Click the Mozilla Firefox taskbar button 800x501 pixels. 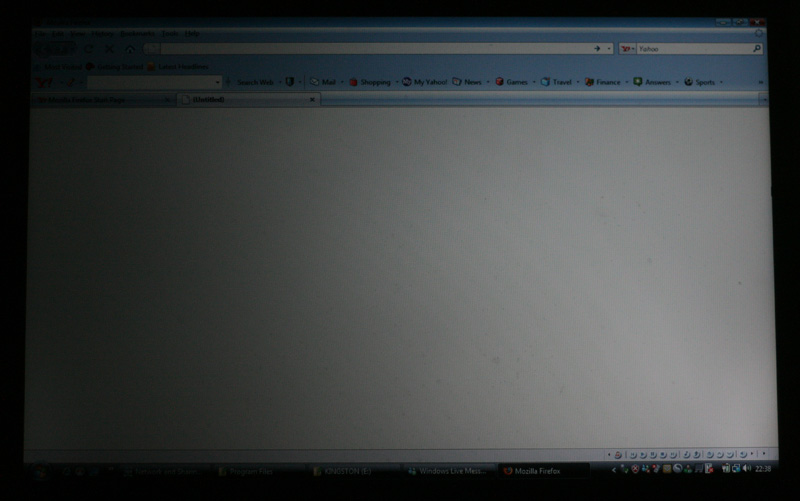(543, 471)
